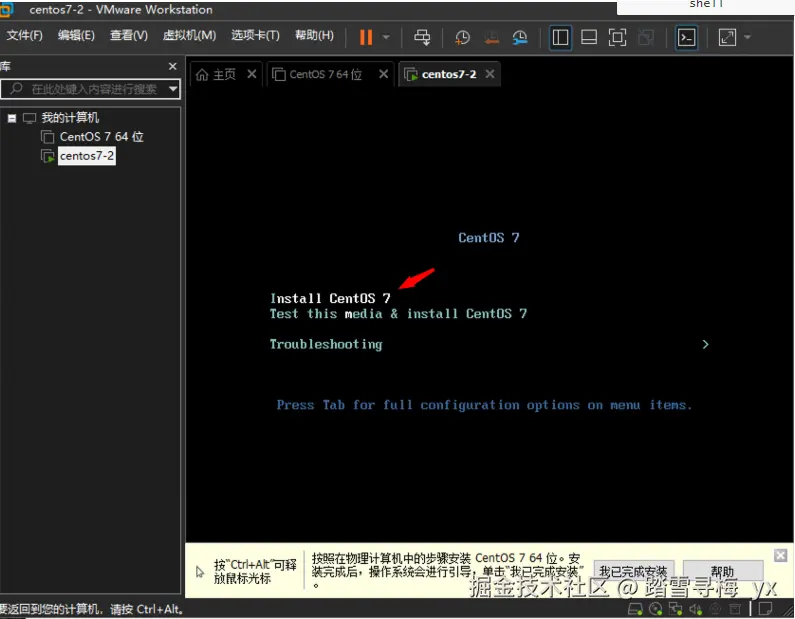Click the CD/DVD drive status icon

point(656,608)
